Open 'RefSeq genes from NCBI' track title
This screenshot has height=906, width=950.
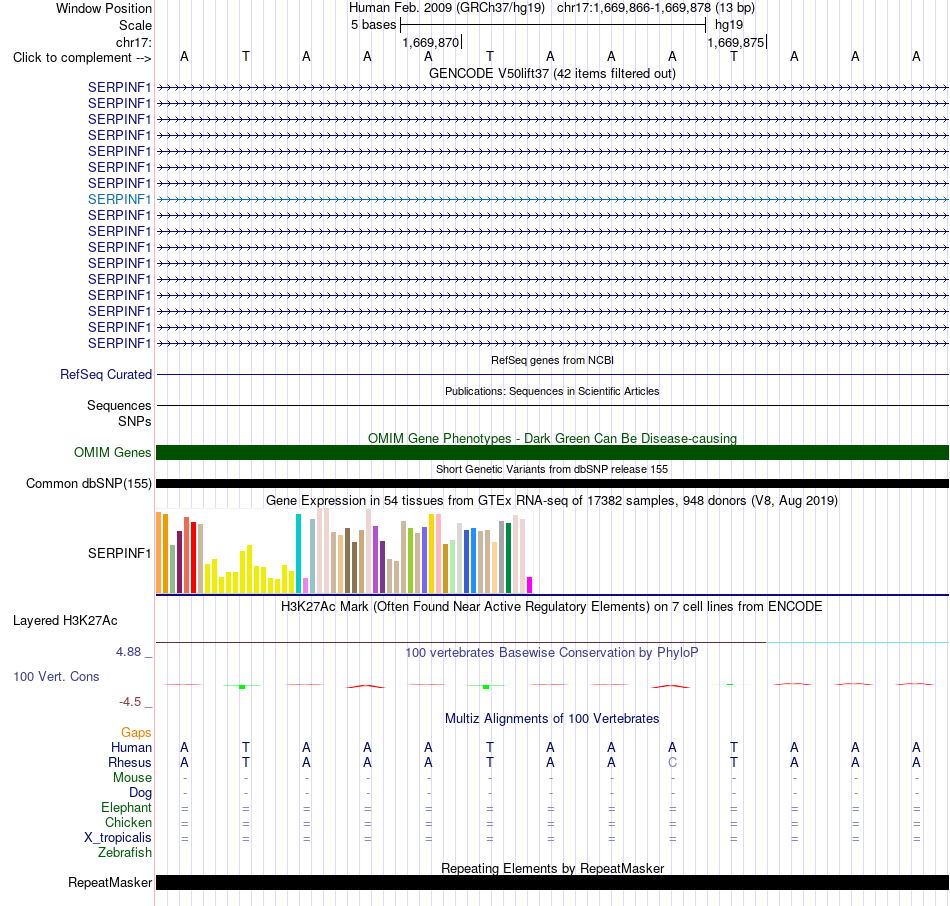coord(552,360)
